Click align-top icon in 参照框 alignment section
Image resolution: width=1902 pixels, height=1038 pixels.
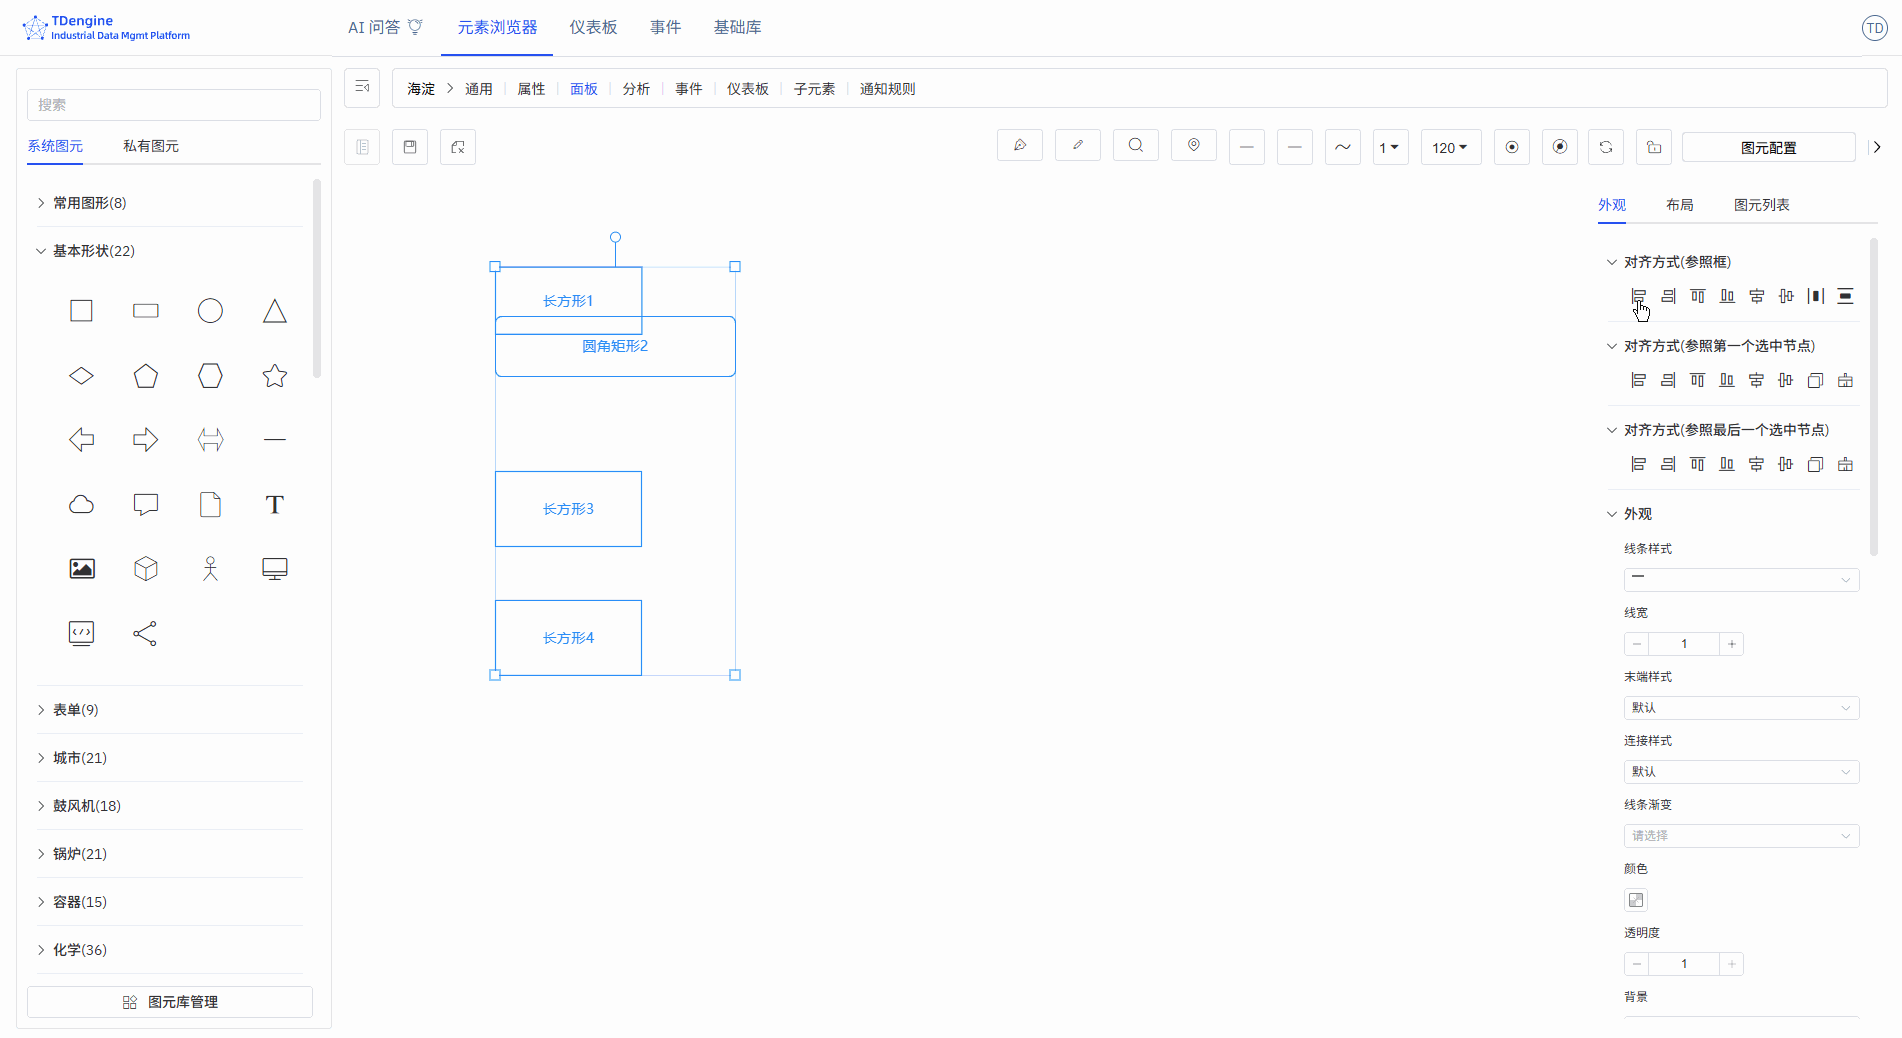(1697, 296)
